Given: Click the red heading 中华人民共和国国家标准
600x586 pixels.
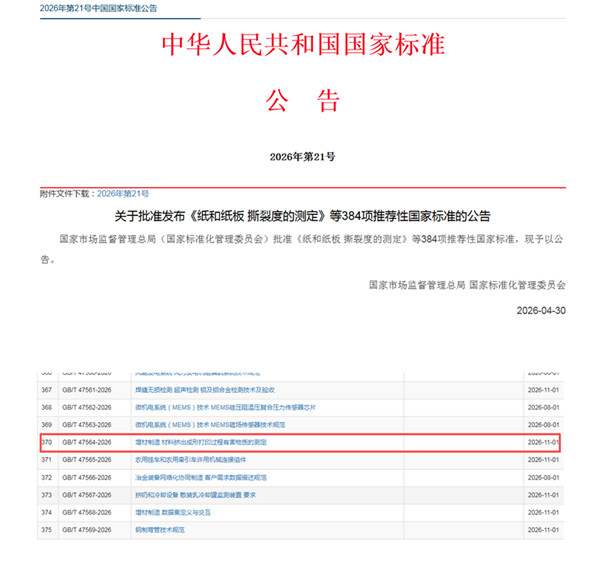Looking at the screenshot, I should pos(303,44).
